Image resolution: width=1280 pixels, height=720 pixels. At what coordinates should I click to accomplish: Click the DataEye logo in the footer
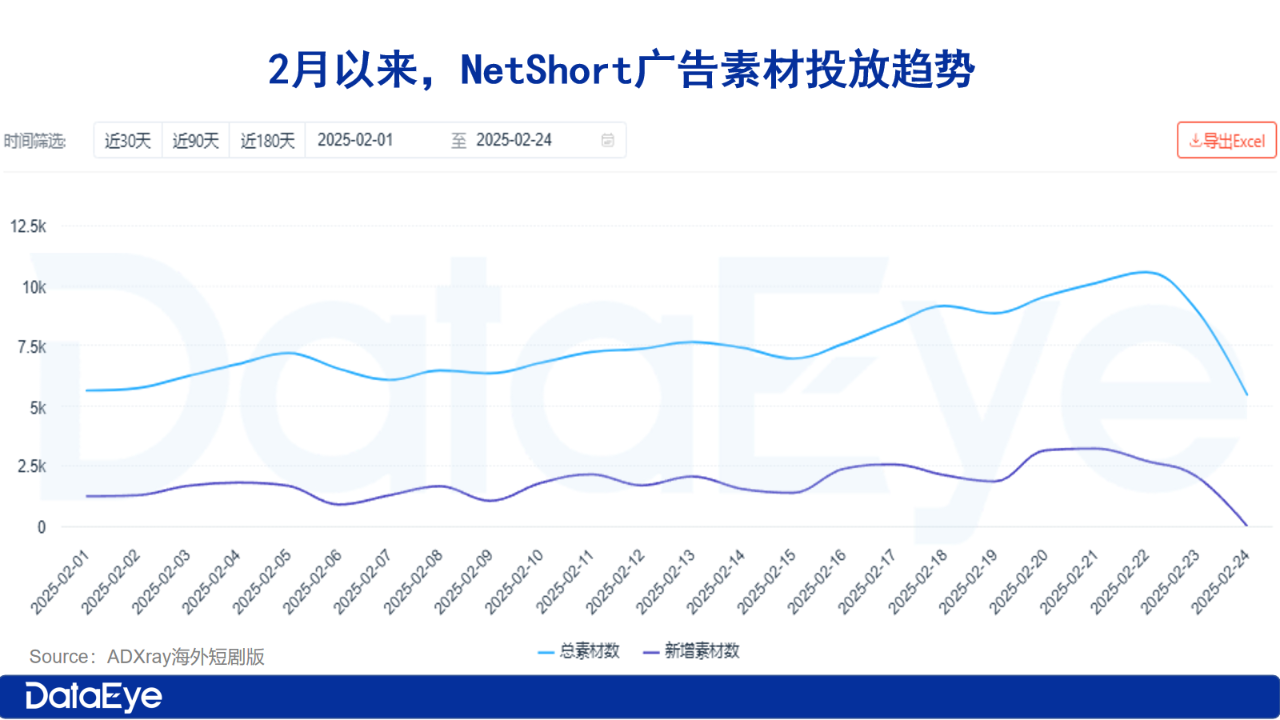94,696
